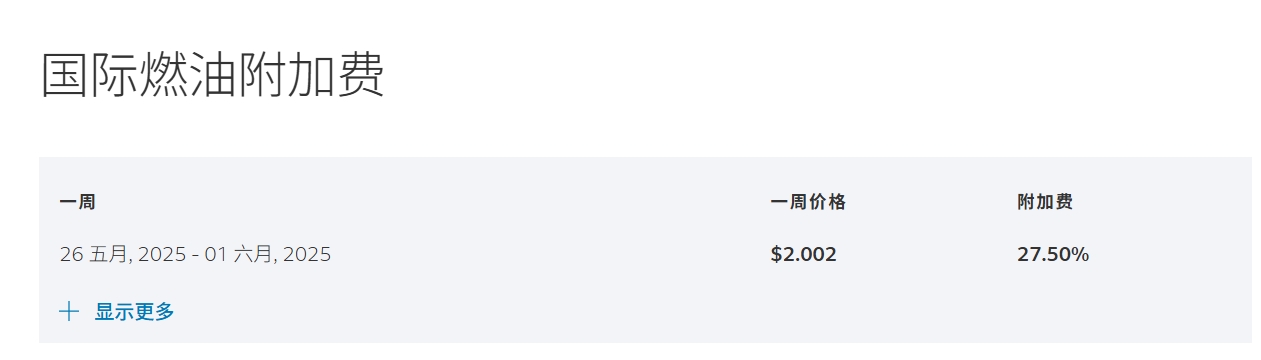Image resolution: width=1261 pixels, height=360 pixels.
Task: Click the 国际 characters in the heading
Action: click(x=90, y=75)
